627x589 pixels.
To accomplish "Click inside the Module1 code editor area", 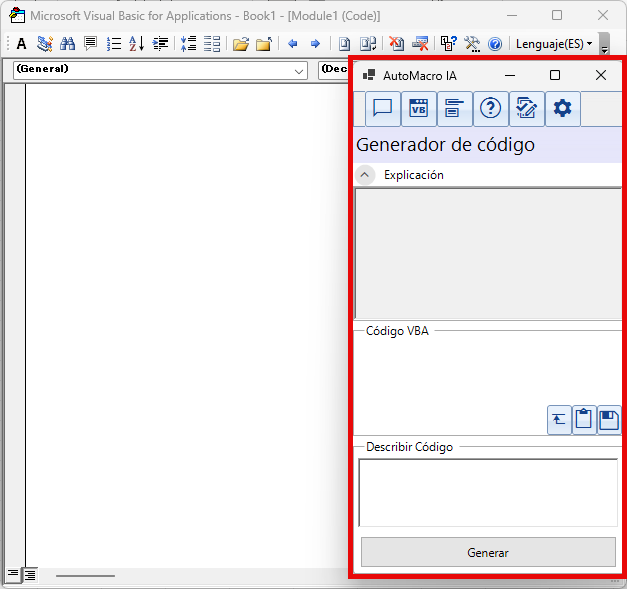I will pyautogui.click(x=186, y=325).
